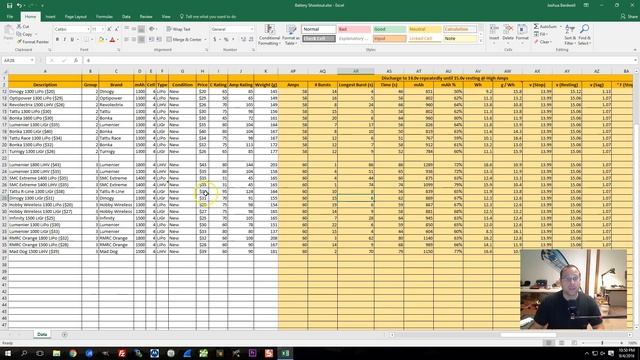Apply the Neutral cell style

(x=425, y=29)
